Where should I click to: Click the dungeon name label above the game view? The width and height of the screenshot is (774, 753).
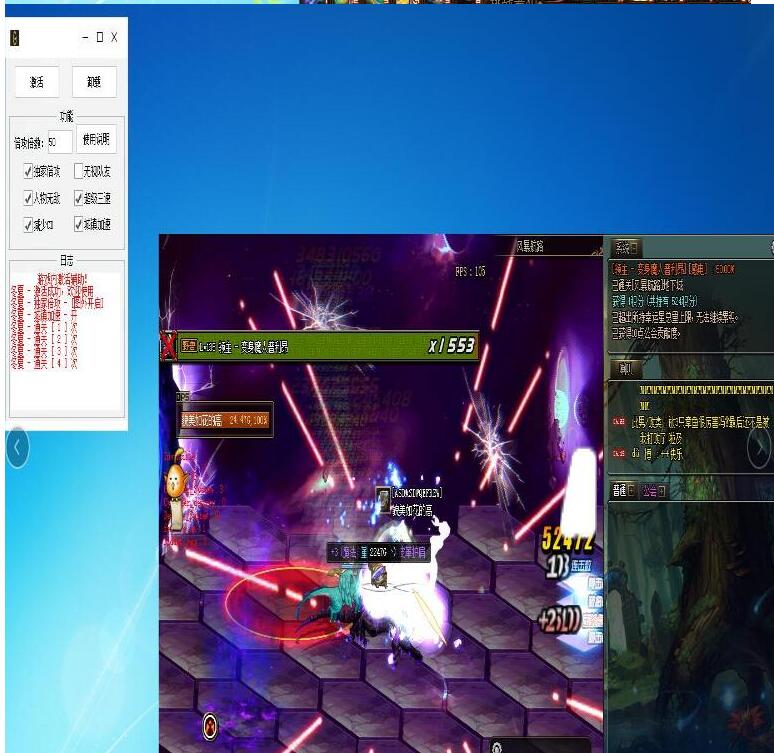coord(530,246)
